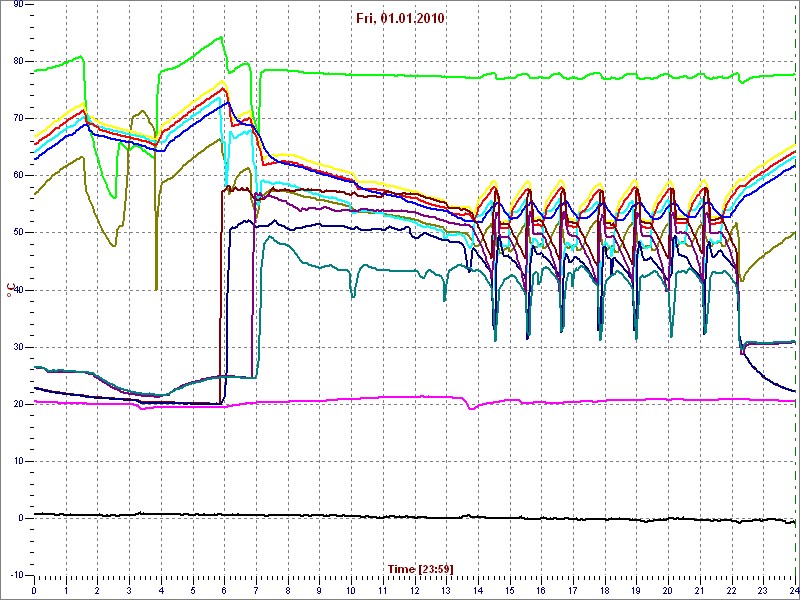The height and width of the screenshot is (600, 800).
Task: Select the 0 label on the temperature axis
Action: pos(20,518)
